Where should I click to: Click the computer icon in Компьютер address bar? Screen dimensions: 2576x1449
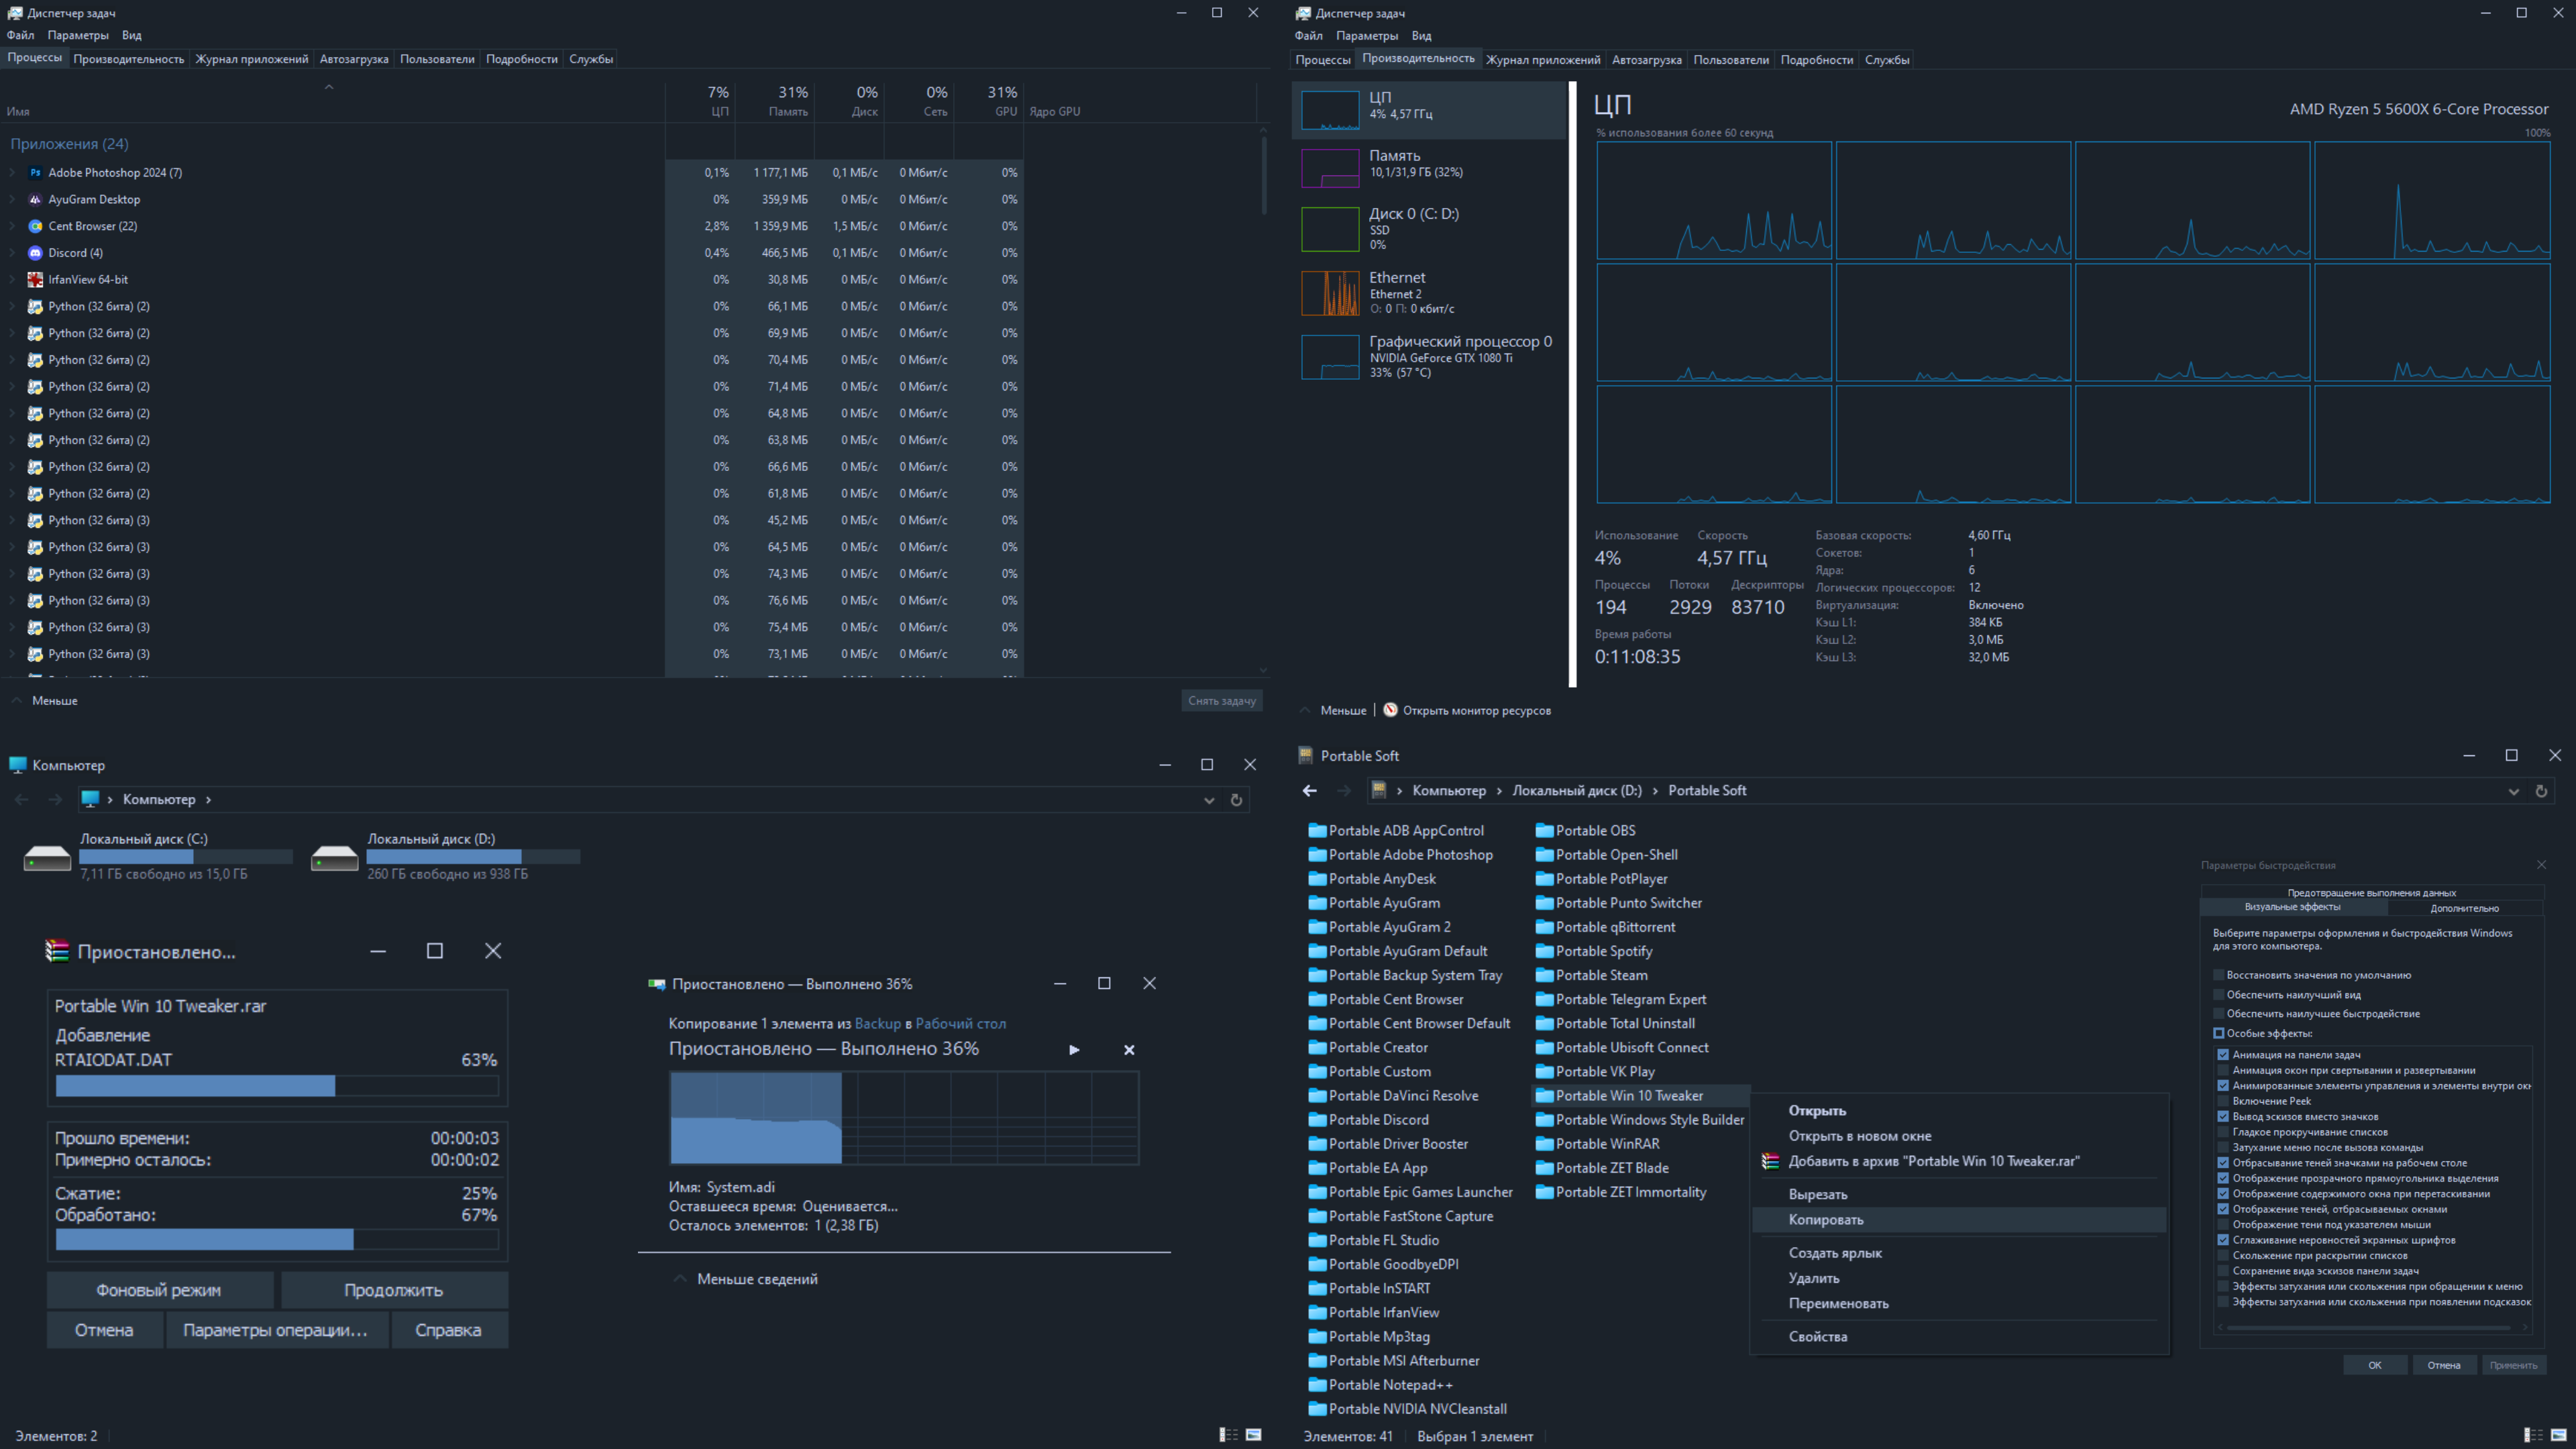(90, 799)
